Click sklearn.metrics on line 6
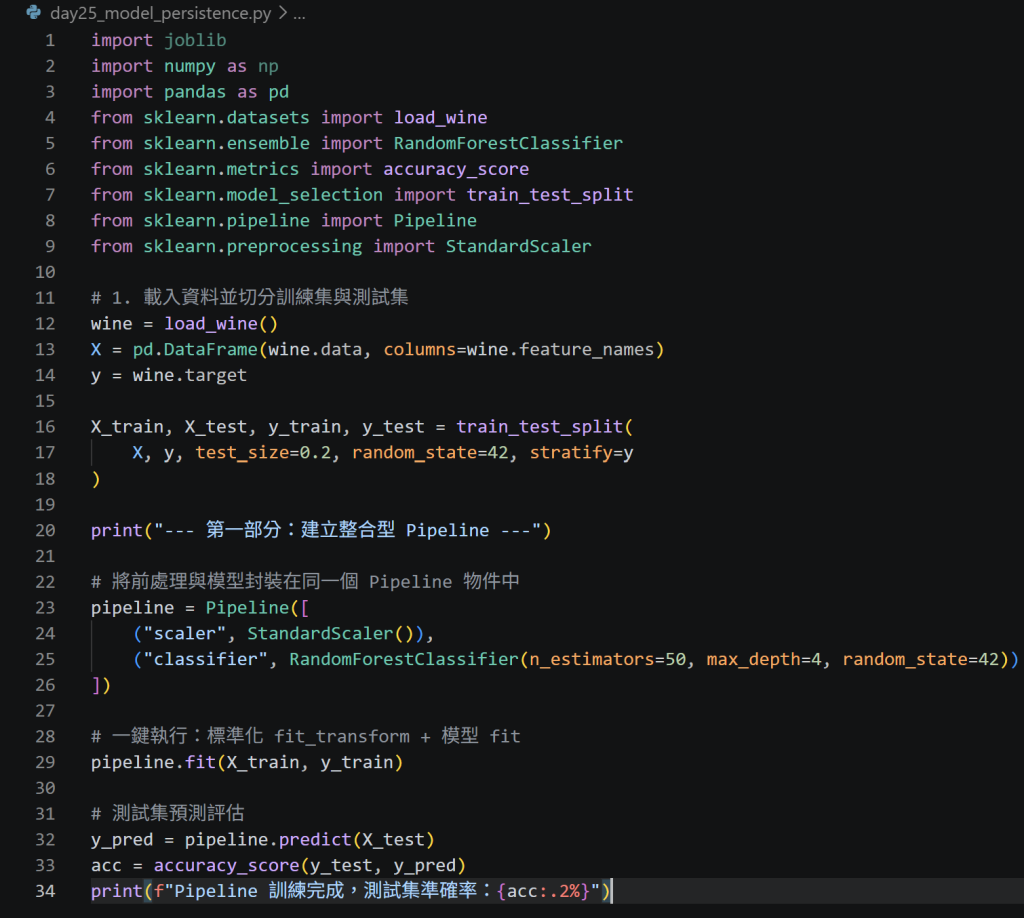This screenshot has height=918, width=1024. [x=221, y=169]
